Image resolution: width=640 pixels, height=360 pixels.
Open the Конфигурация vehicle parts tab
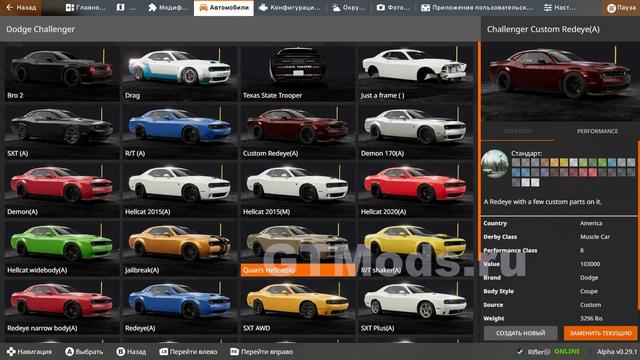pos(290,8)
